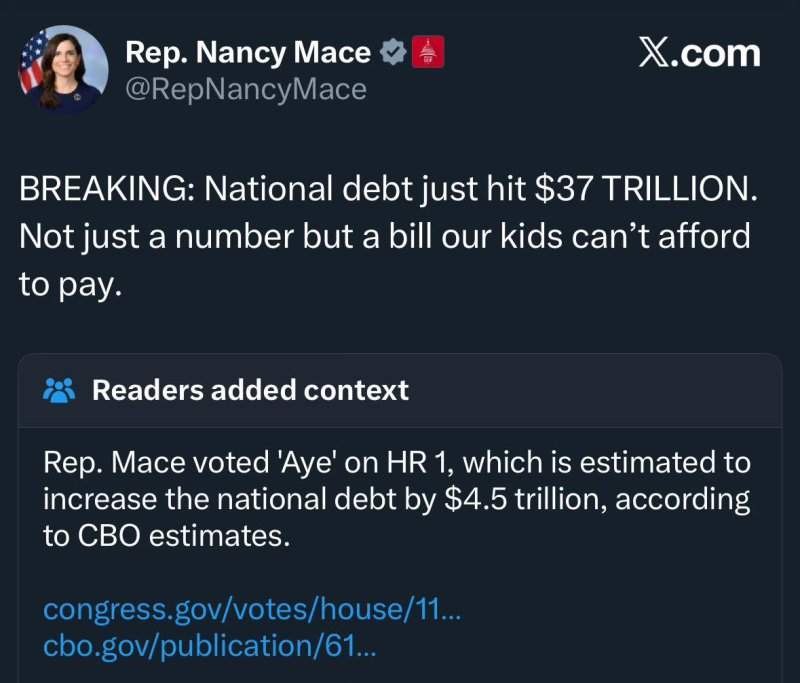Click the note text about HR 1 vote
The height and width of the screenshot is (683, 800).
396,499
